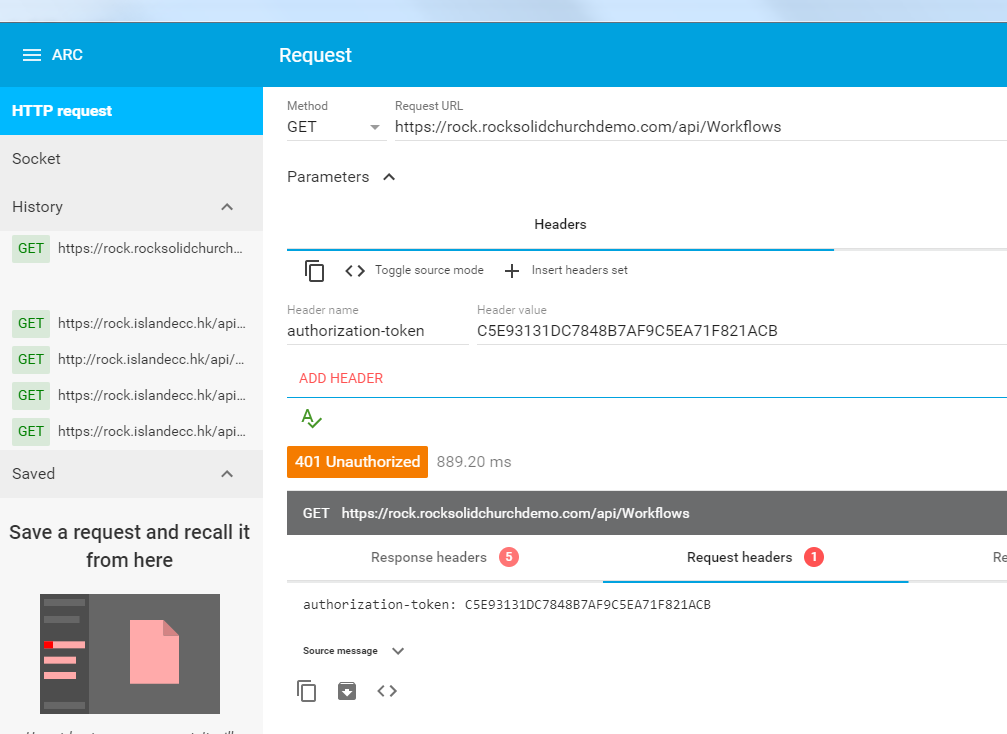This screenshot has height=734, width=1007.
Task: Click the plus icon for Insert headers set
Action: (x=512, y=271)
